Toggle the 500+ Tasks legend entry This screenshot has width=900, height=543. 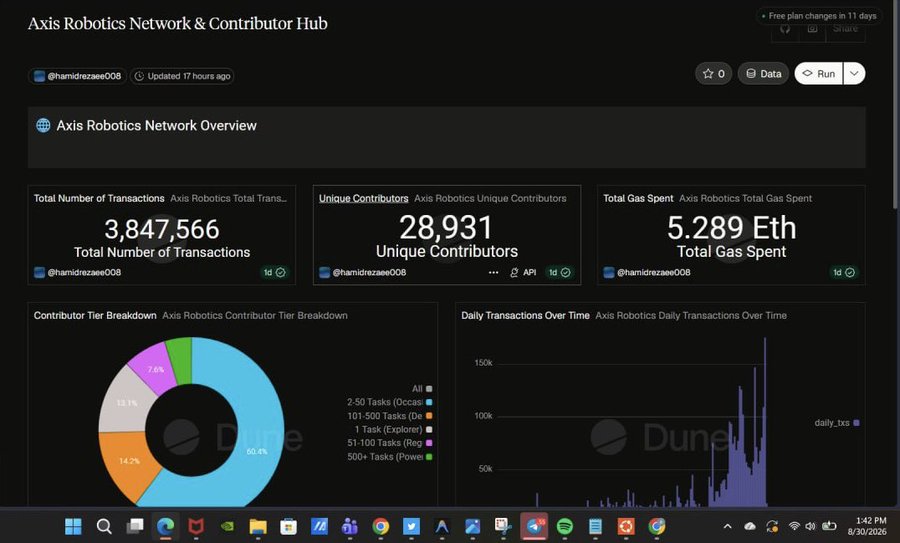click(390, 456)
